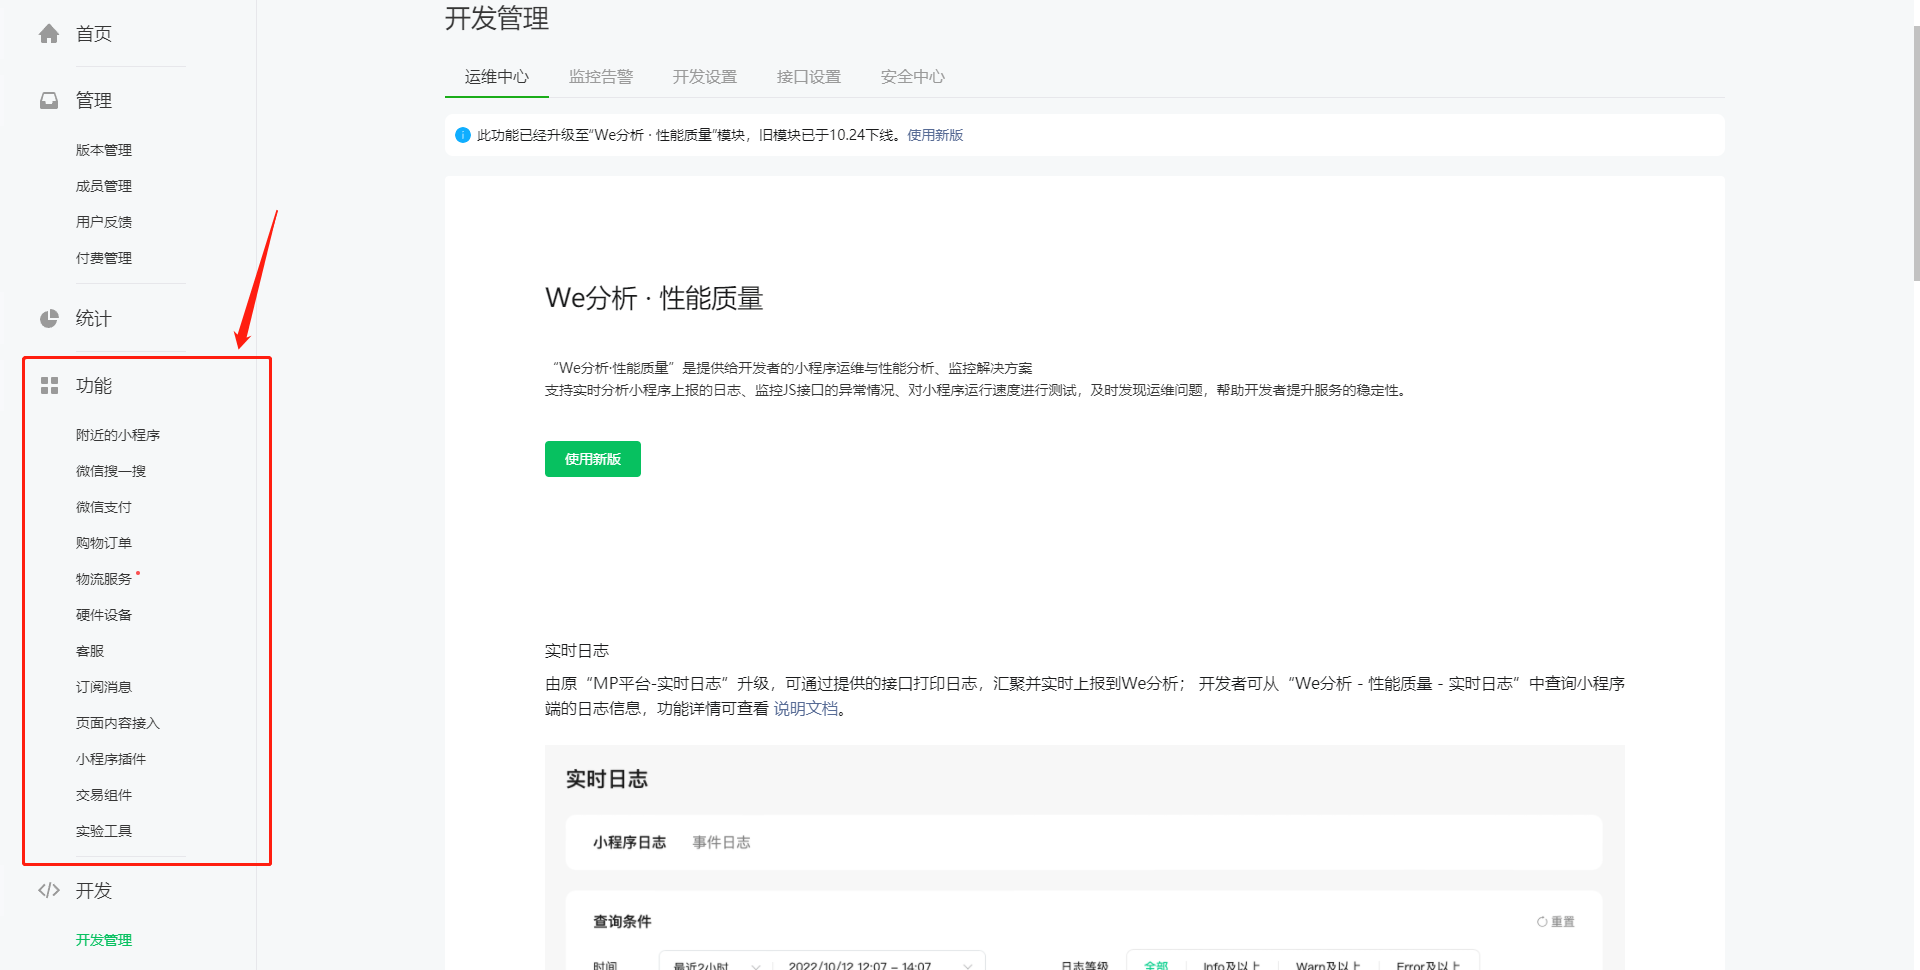Image resolution: width=1920 pixels, height=970 pixels.
Task: Click the green 使用新版 button
Action: click(593, 459)
